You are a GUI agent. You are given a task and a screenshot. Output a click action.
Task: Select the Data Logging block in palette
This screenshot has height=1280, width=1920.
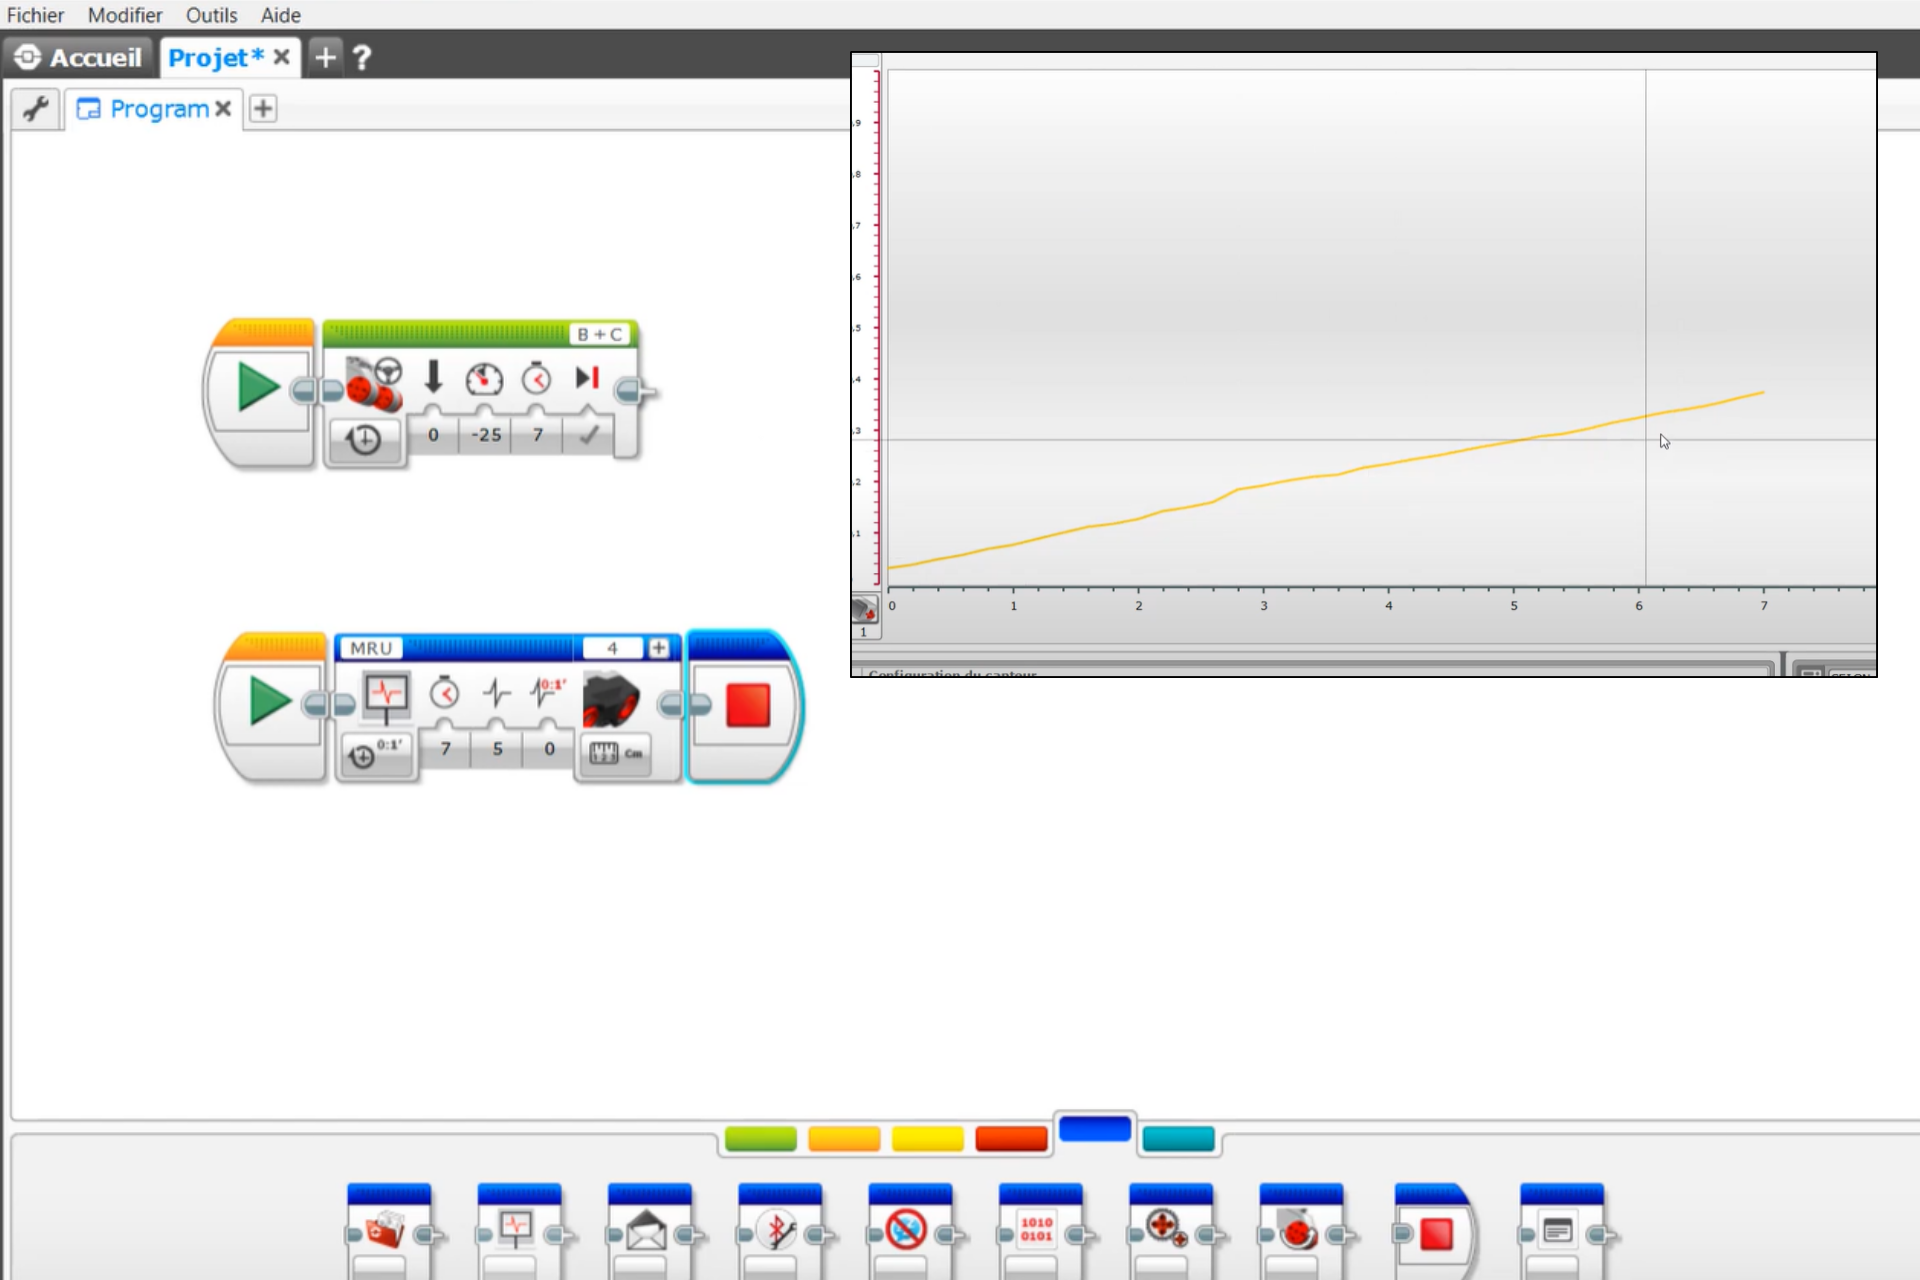[x=518, y=1230]
